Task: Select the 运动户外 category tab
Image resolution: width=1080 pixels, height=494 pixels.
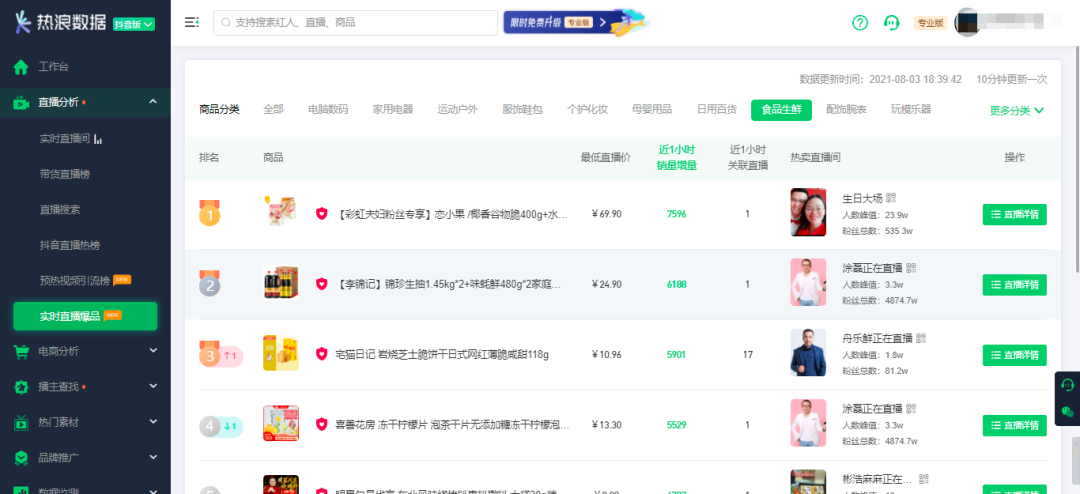Action: click(457, 109)
